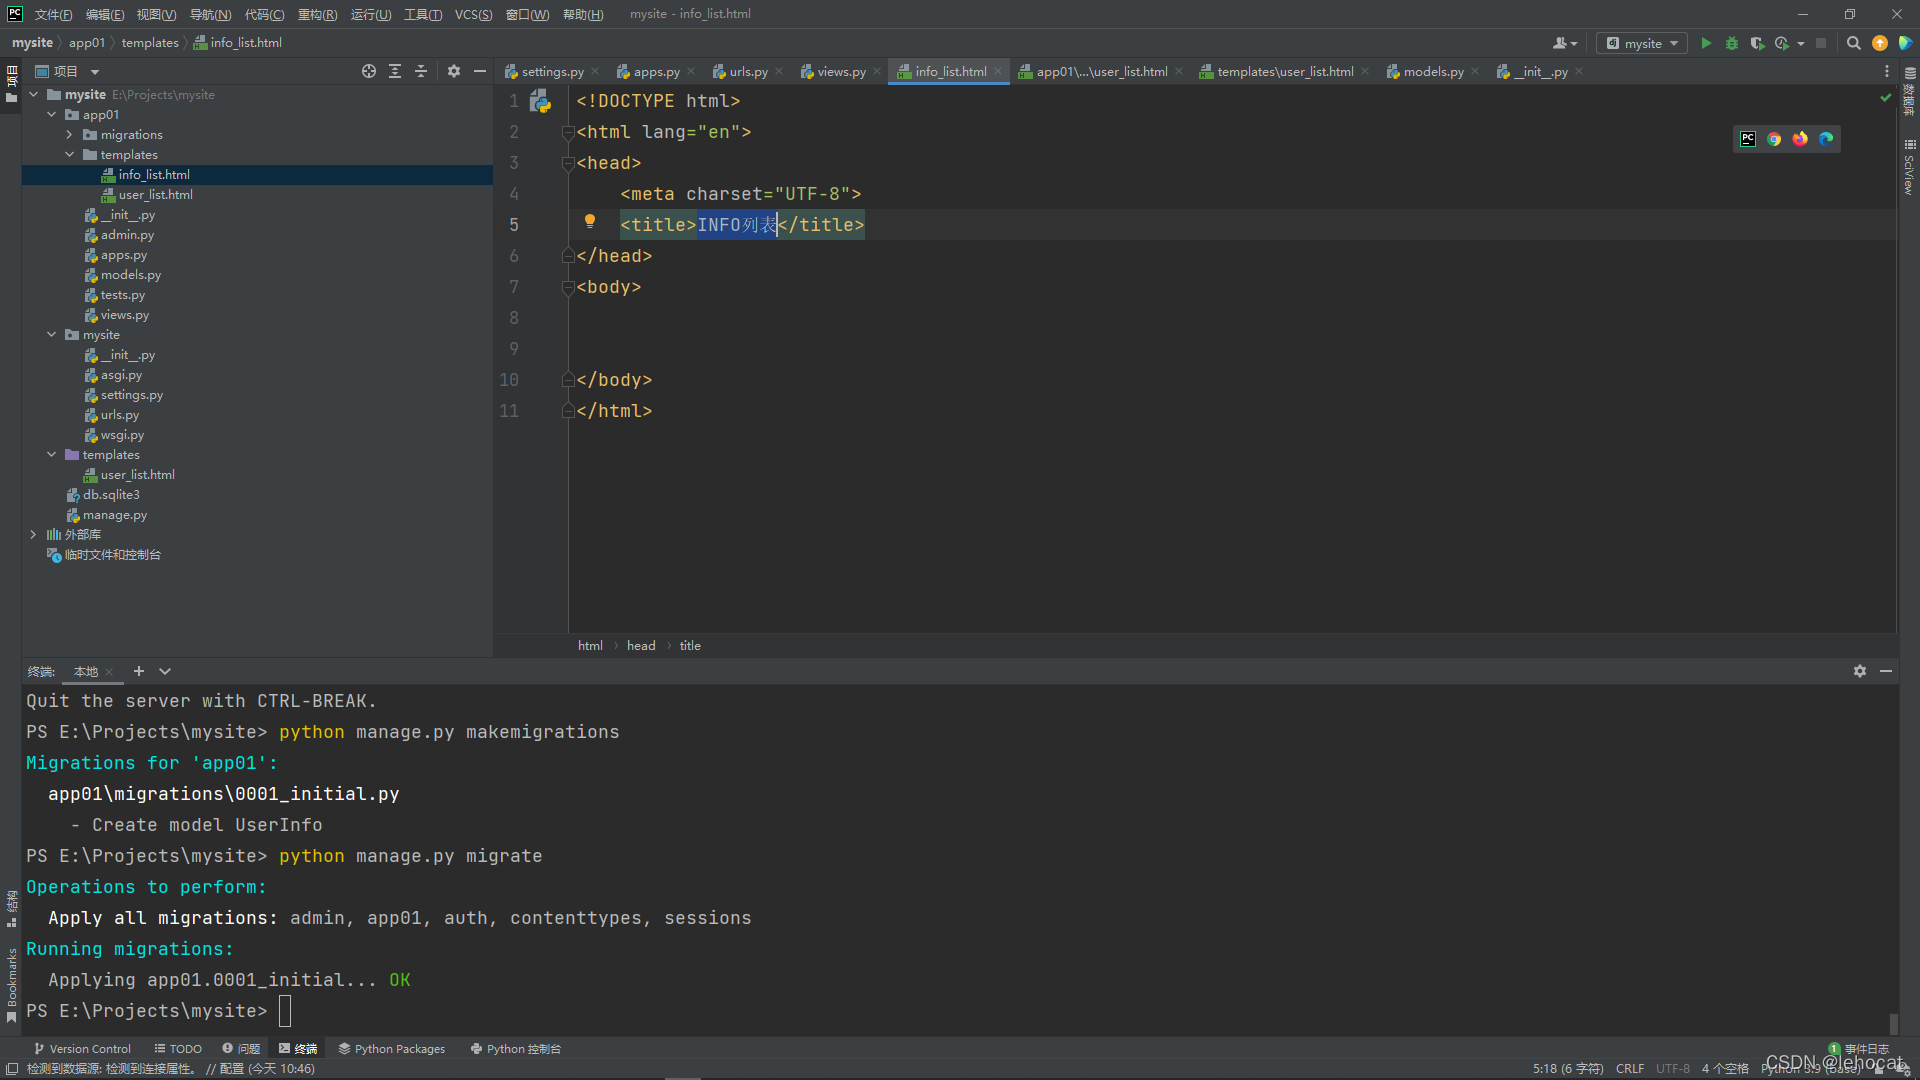This screenshot has height=1080, width=1920.
Task: Open Firefox browser preview icon in editor
Action: click(x=1800, y=139)
